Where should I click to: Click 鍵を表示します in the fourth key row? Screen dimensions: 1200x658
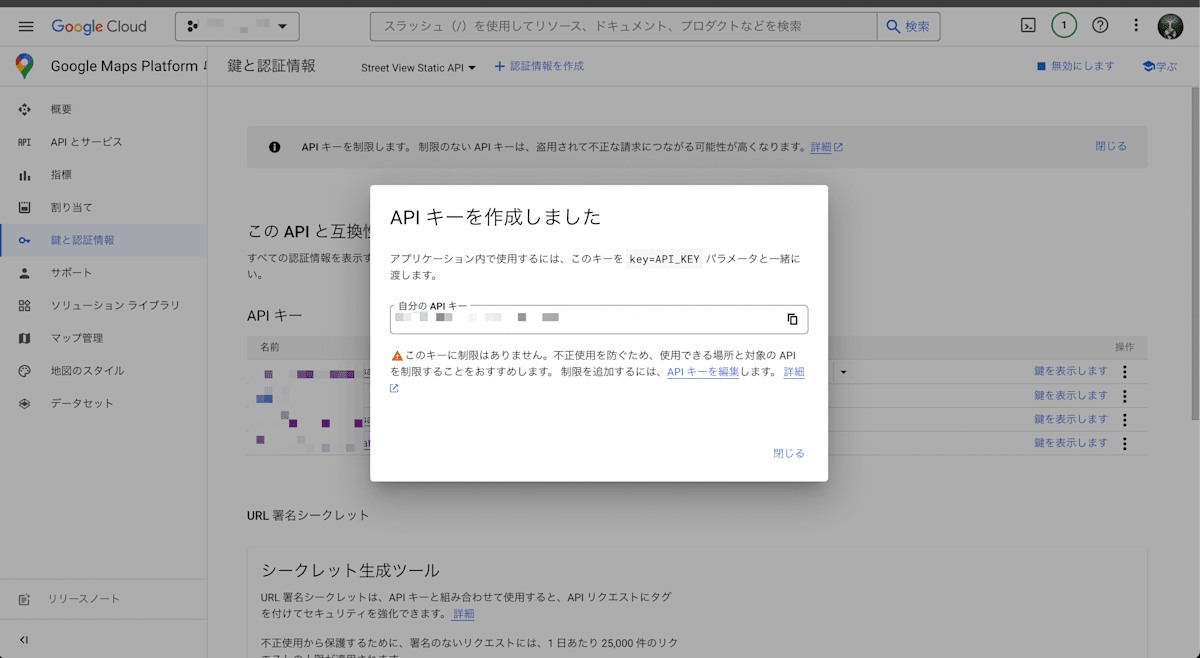point(1071,443)
